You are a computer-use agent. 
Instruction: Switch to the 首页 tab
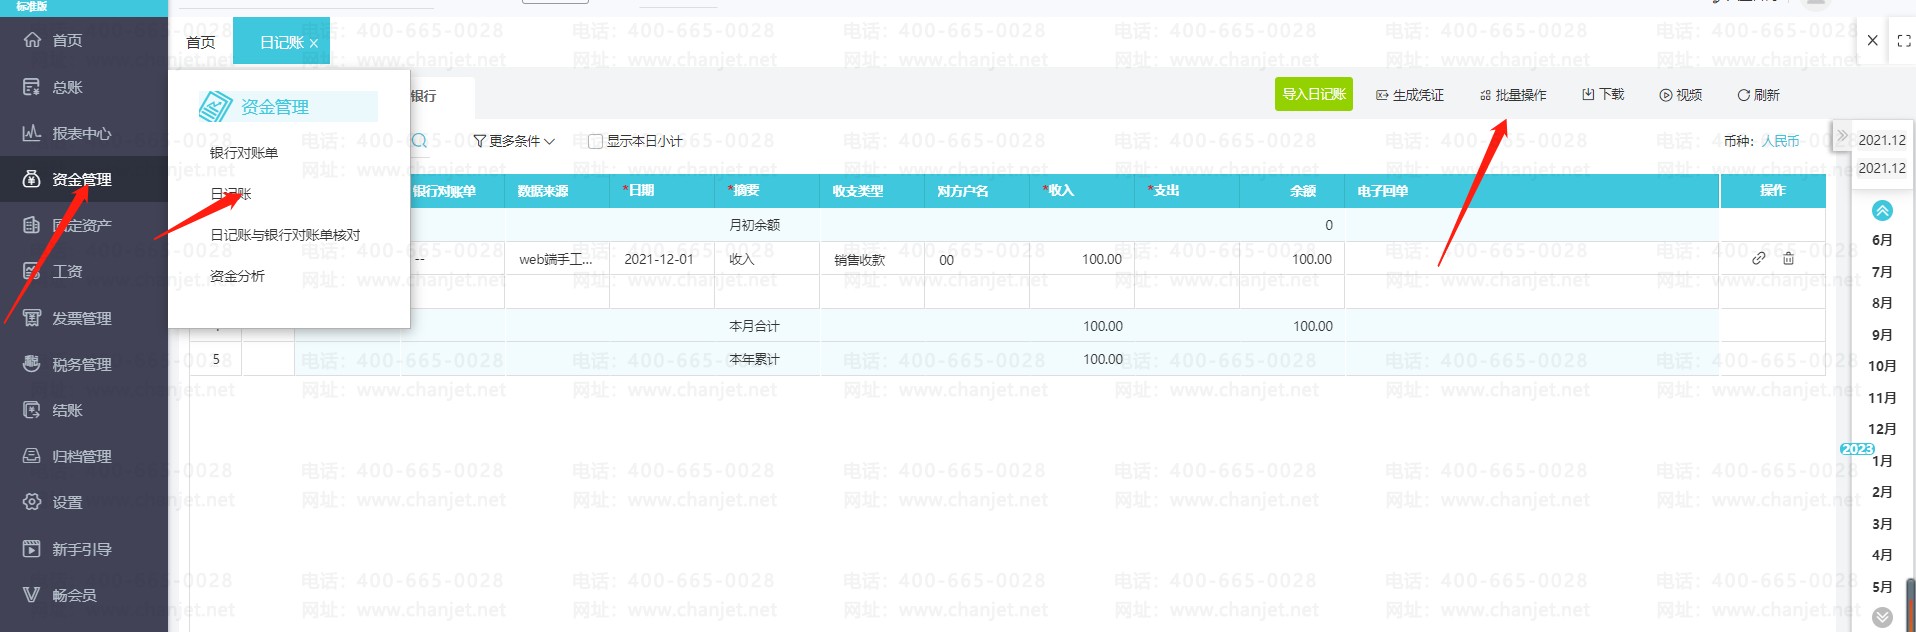(201, 42)
